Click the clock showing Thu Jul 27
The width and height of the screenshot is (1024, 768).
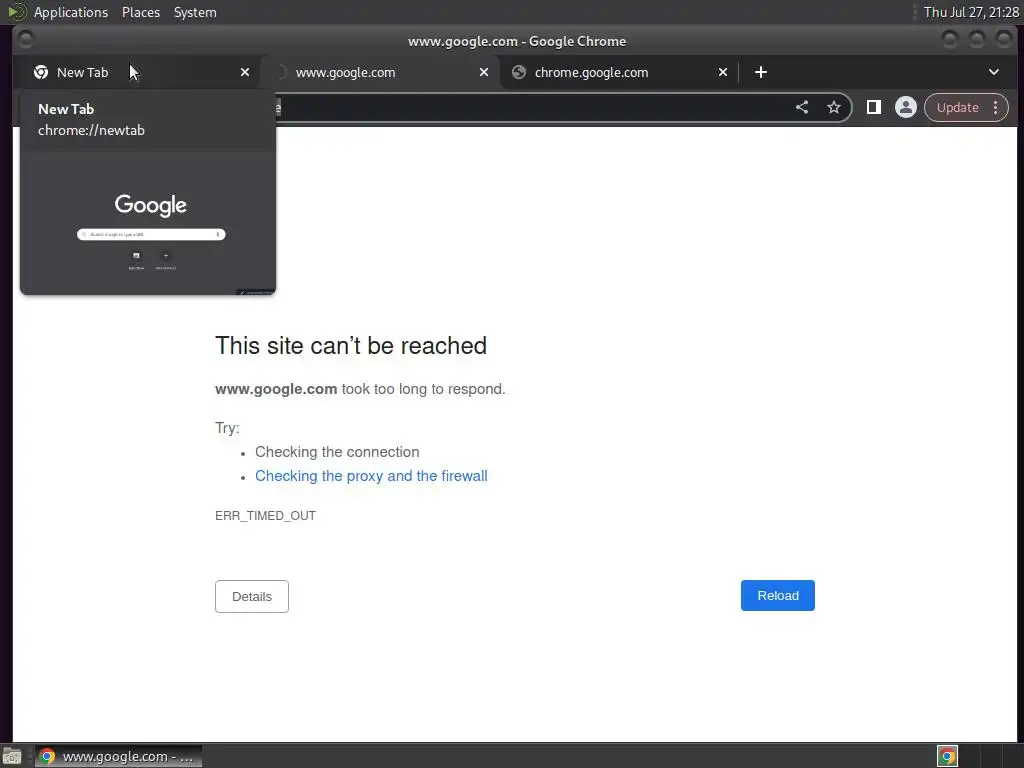coord(971,12)
